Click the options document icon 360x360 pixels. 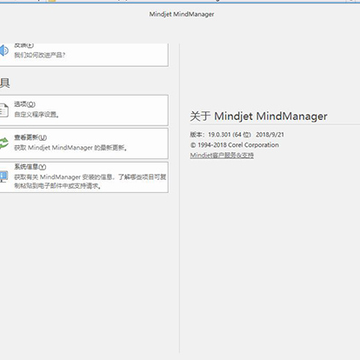pos(4,110)
